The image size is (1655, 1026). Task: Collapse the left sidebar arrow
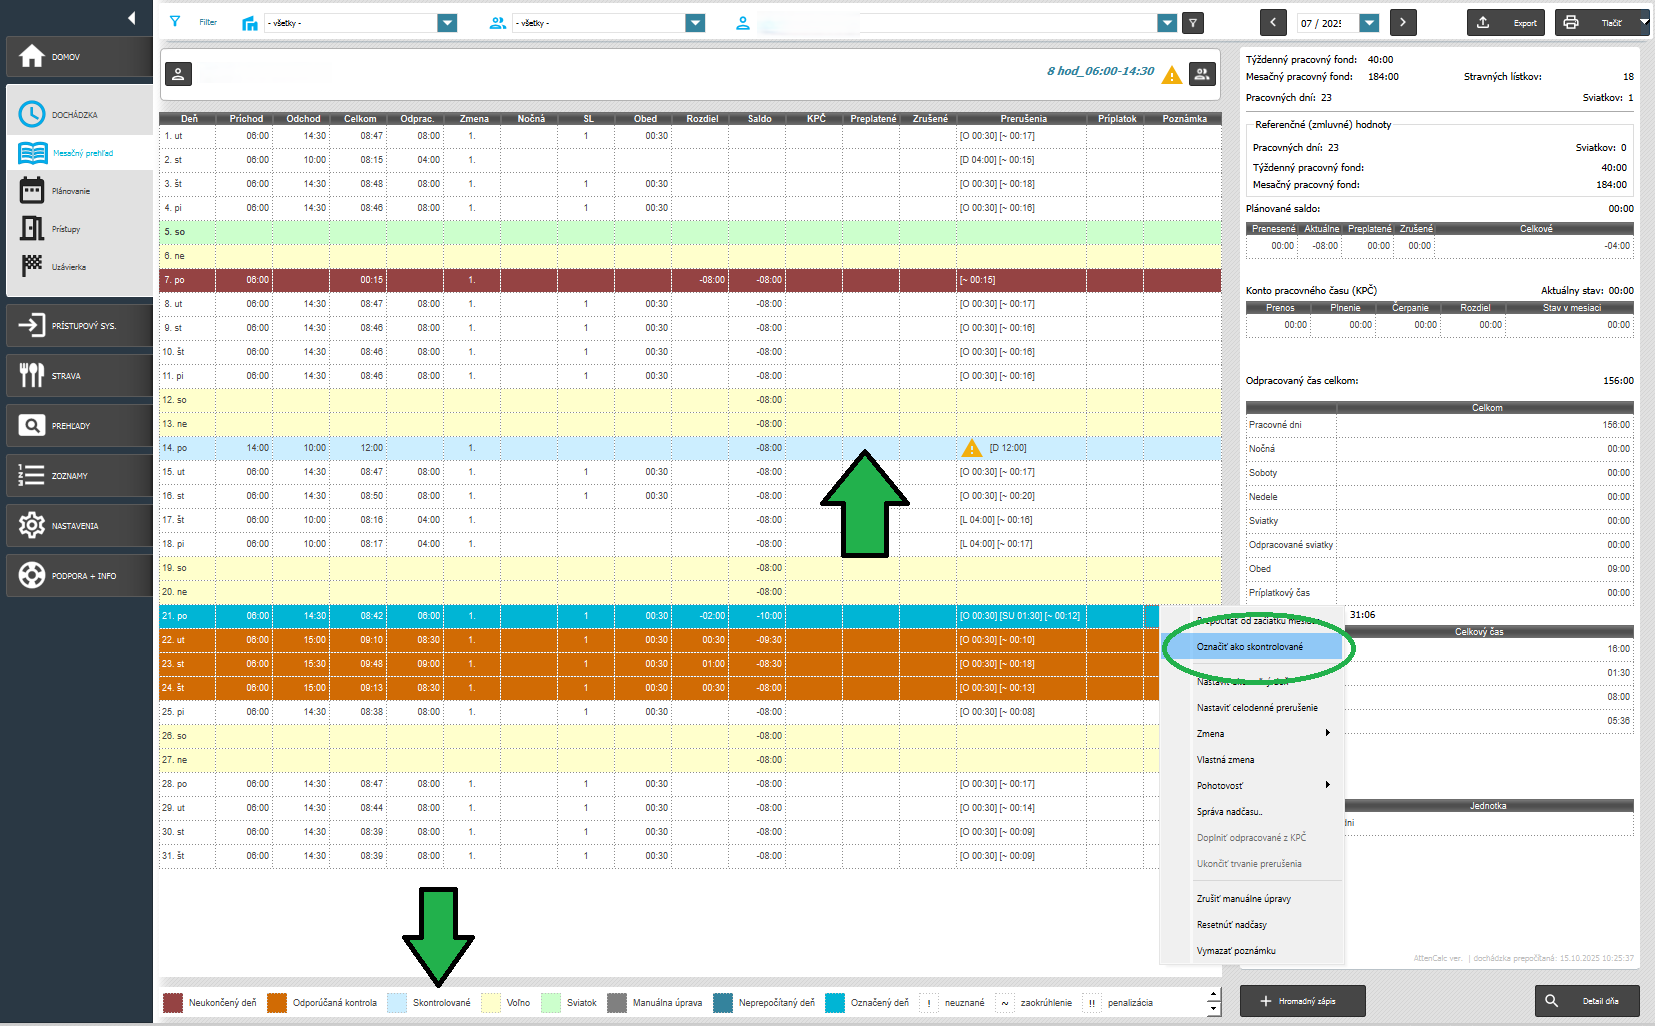(131, 18)
